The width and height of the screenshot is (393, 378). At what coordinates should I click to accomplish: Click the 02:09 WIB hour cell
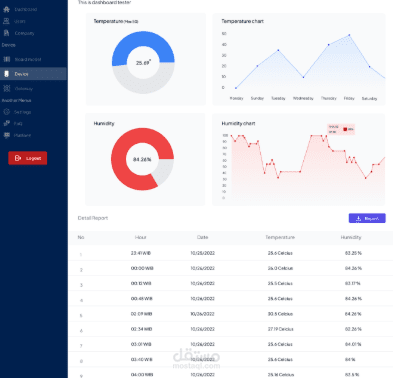pos(141,314)
